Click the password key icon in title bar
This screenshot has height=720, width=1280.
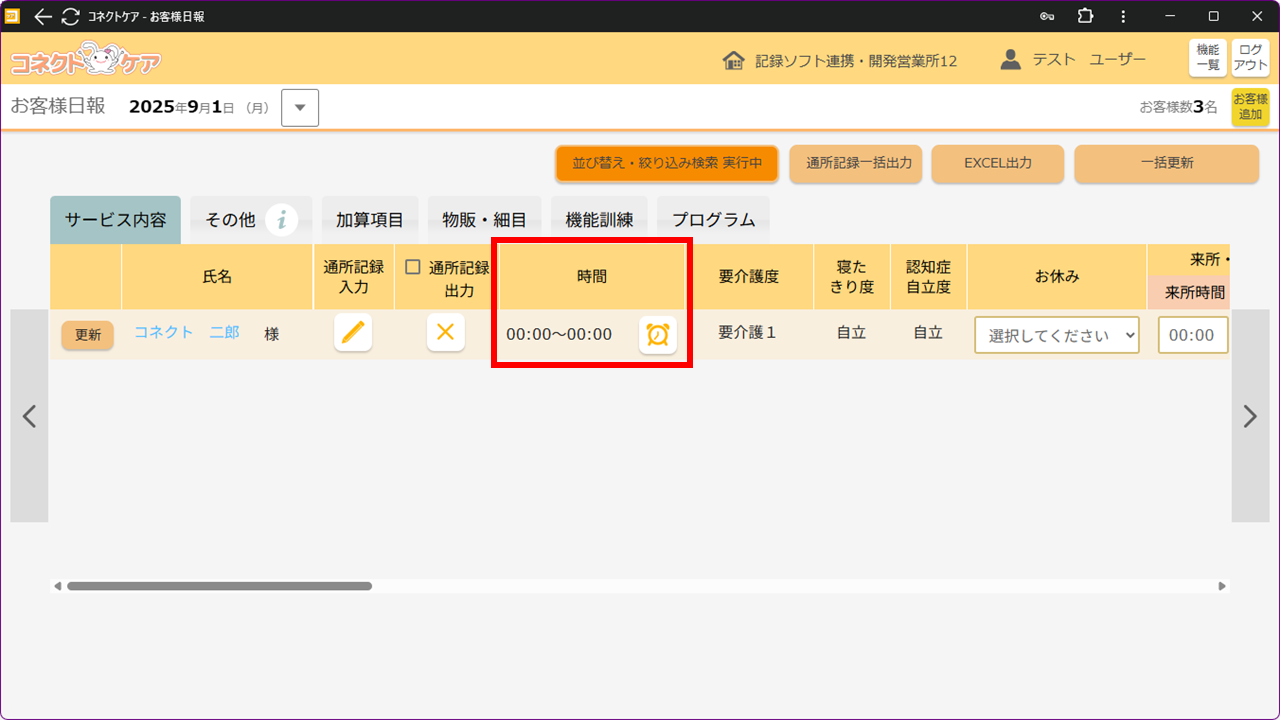point(1047,16)
